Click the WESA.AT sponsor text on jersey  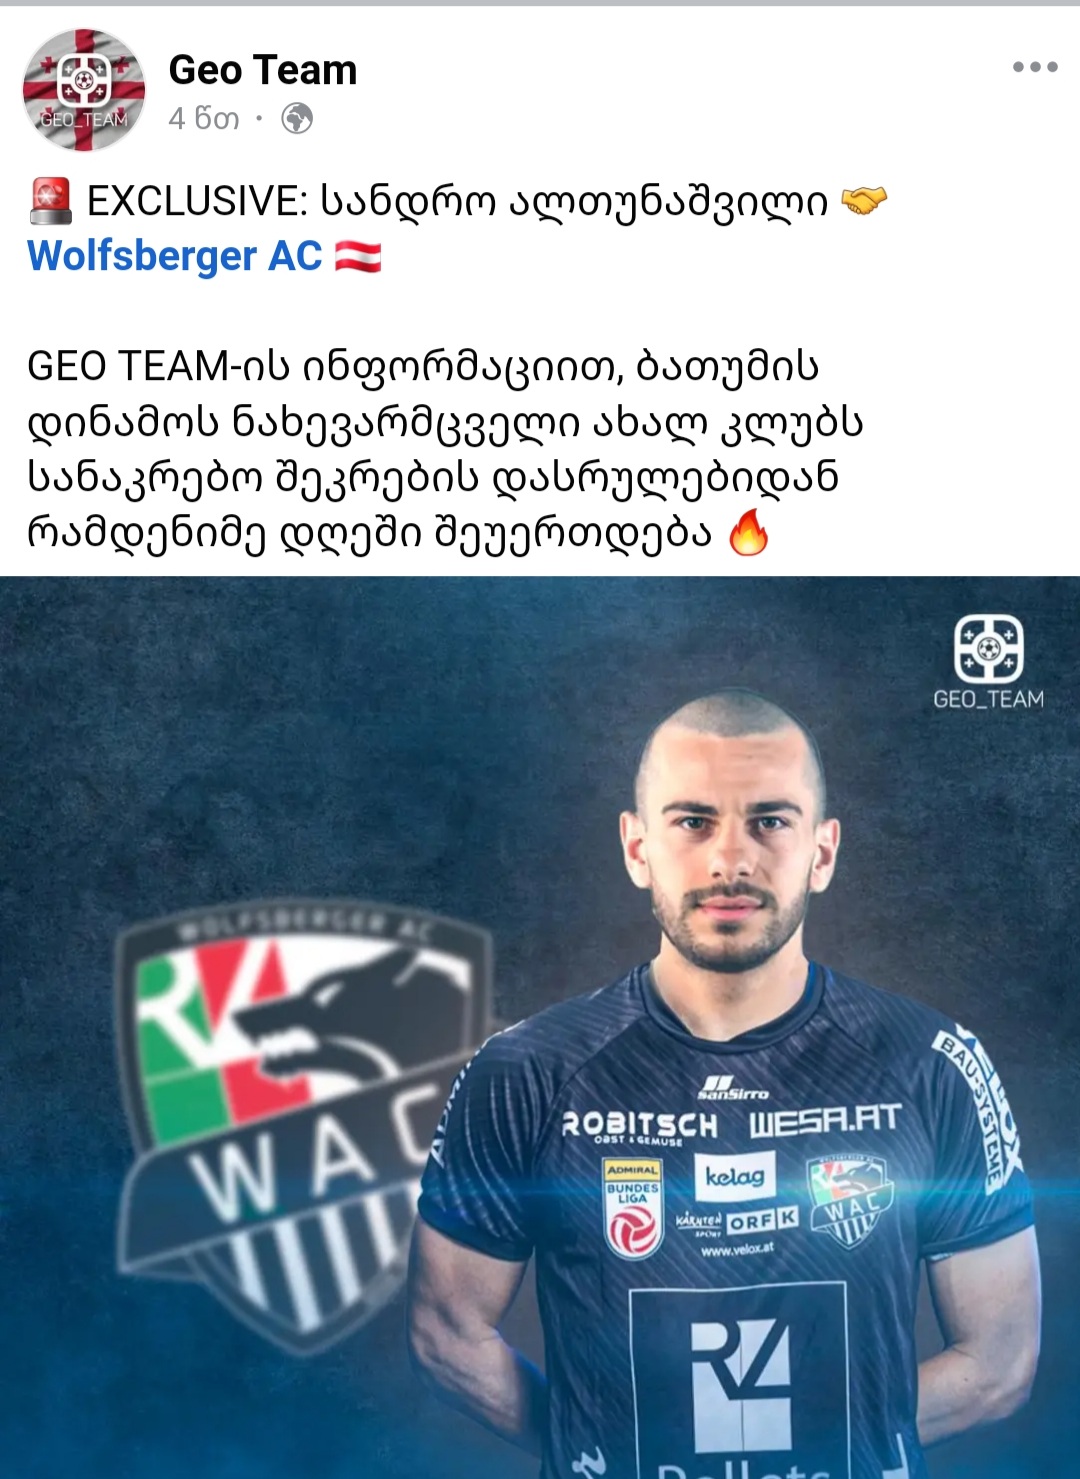826,1120
